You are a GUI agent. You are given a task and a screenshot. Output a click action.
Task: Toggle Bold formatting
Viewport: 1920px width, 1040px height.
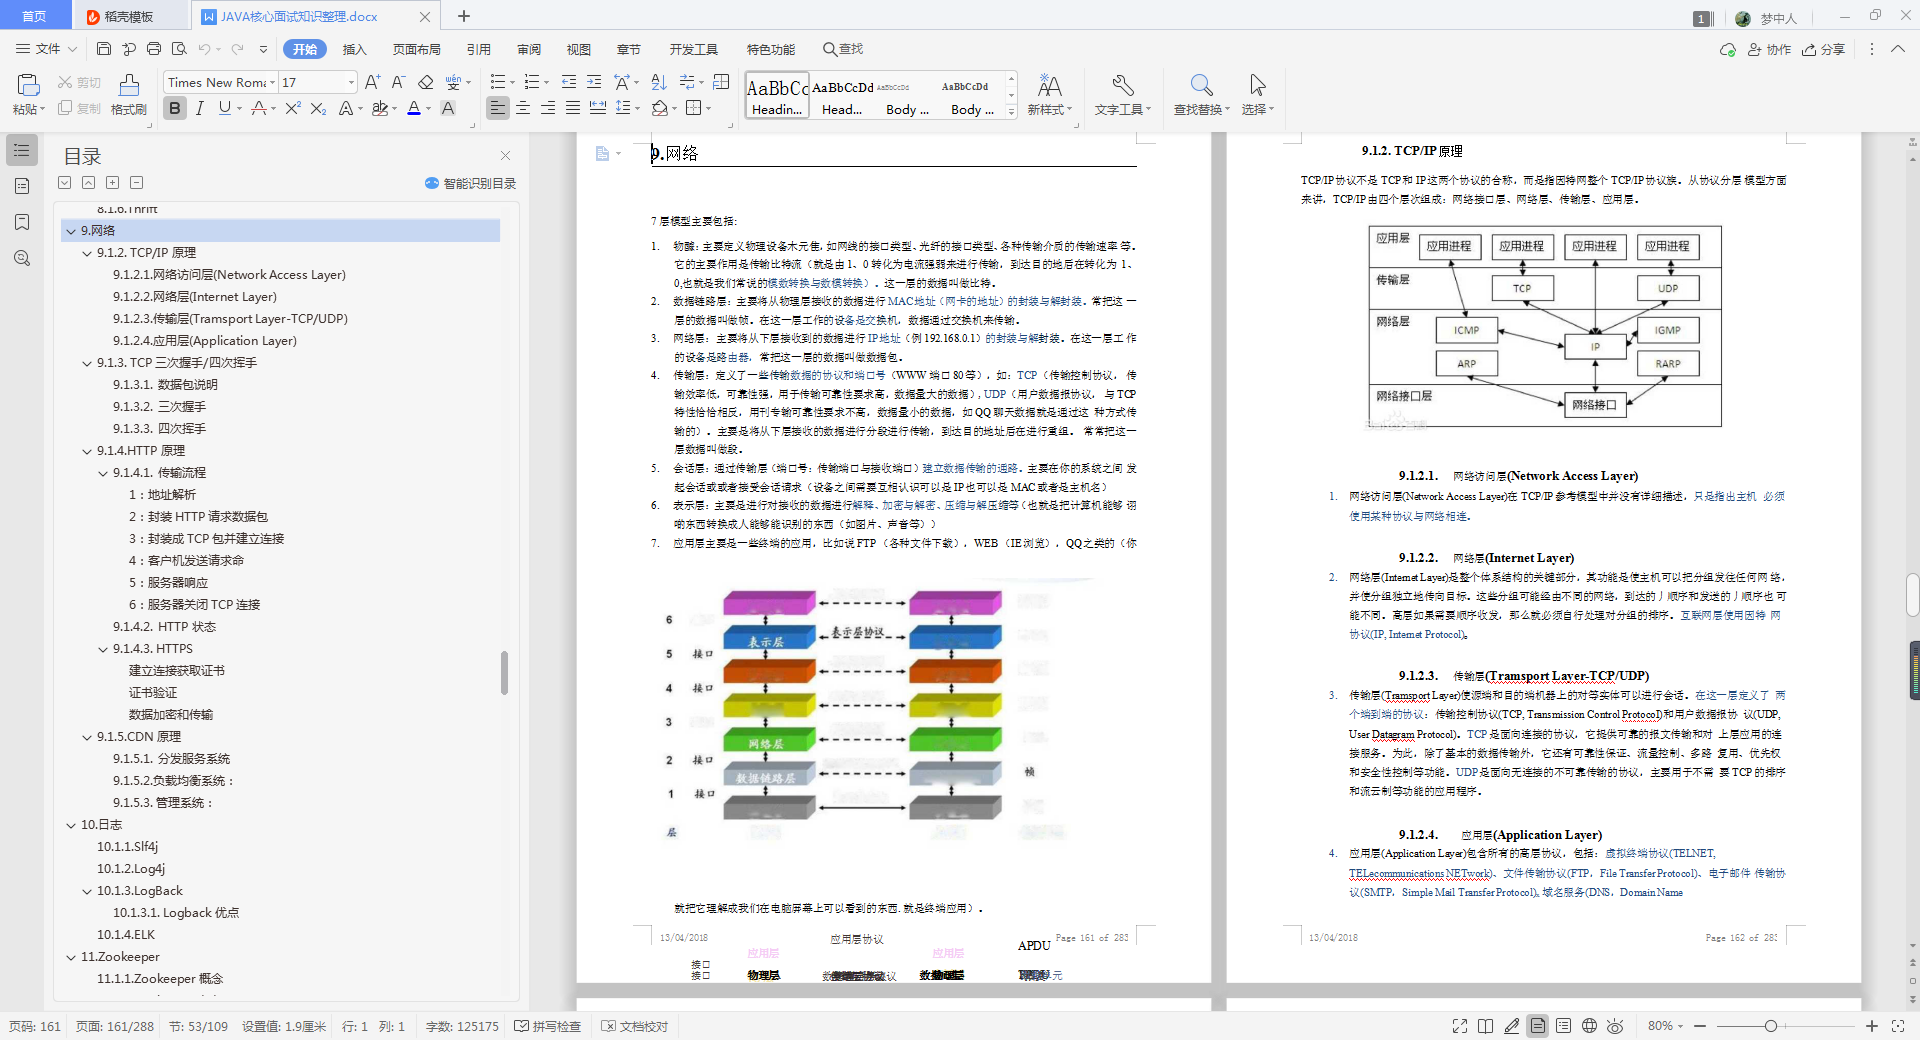point(175,108)
